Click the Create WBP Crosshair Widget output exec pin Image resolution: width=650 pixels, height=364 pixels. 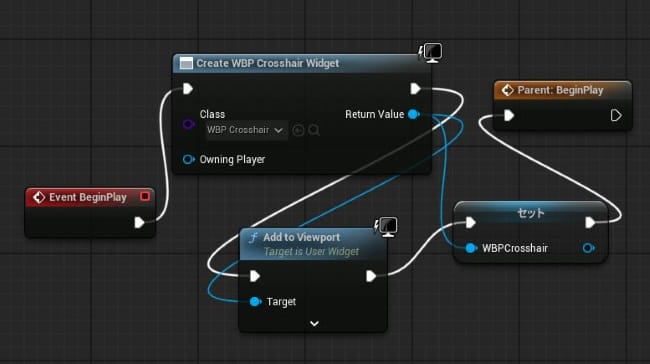point(415,89)
